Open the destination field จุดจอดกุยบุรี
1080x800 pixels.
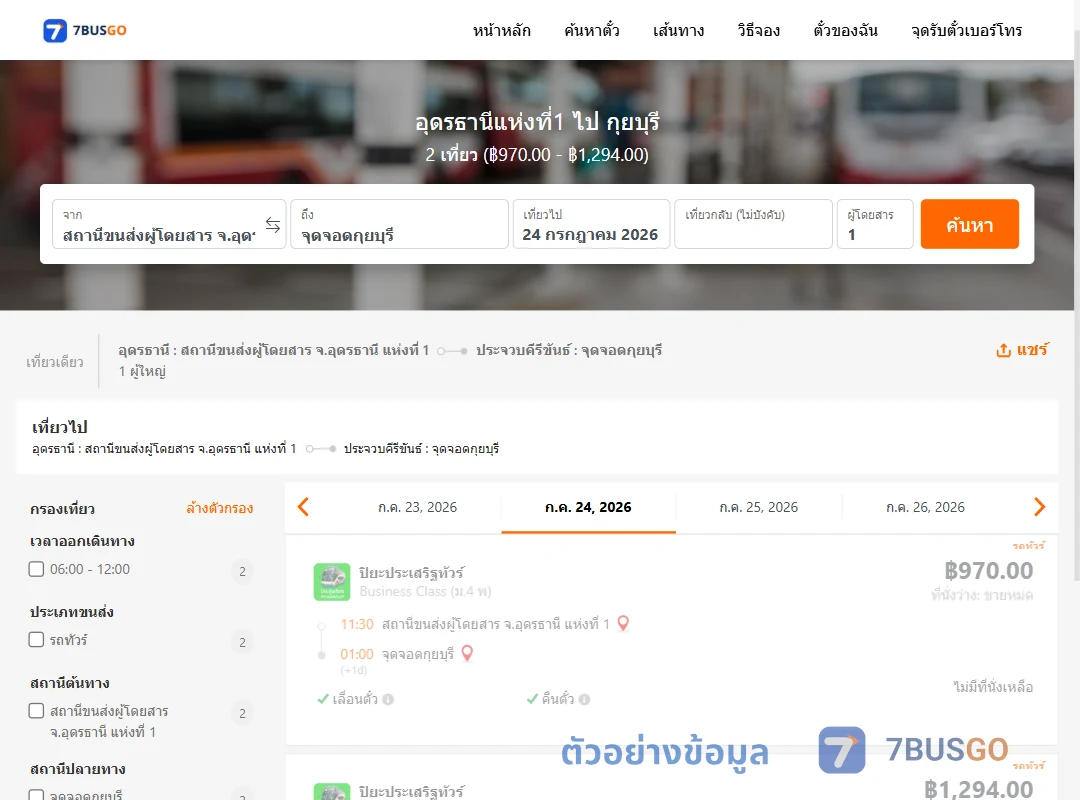click(x=399, y=224)
